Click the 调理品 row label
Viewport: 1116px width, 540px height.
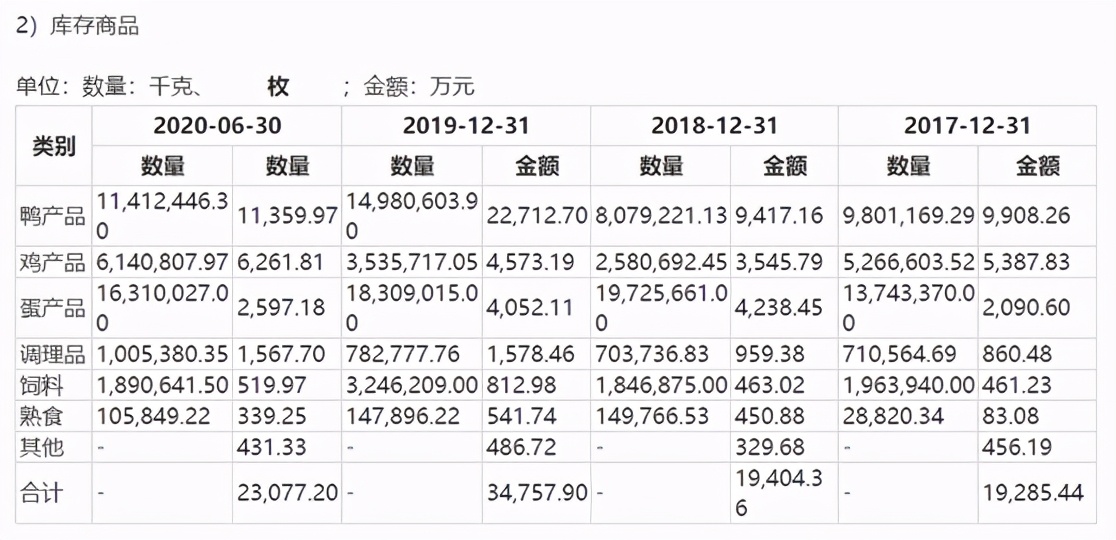pos(54,354)
